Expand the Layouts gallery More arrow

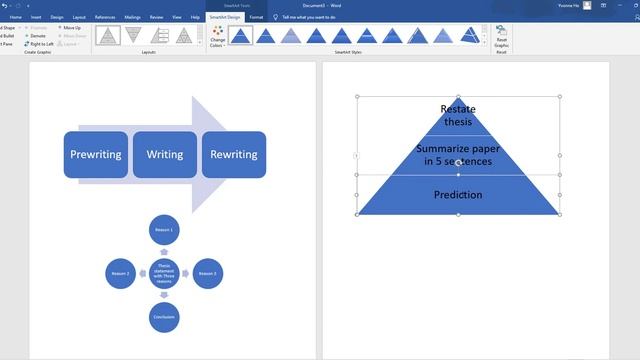pos(200,42)
